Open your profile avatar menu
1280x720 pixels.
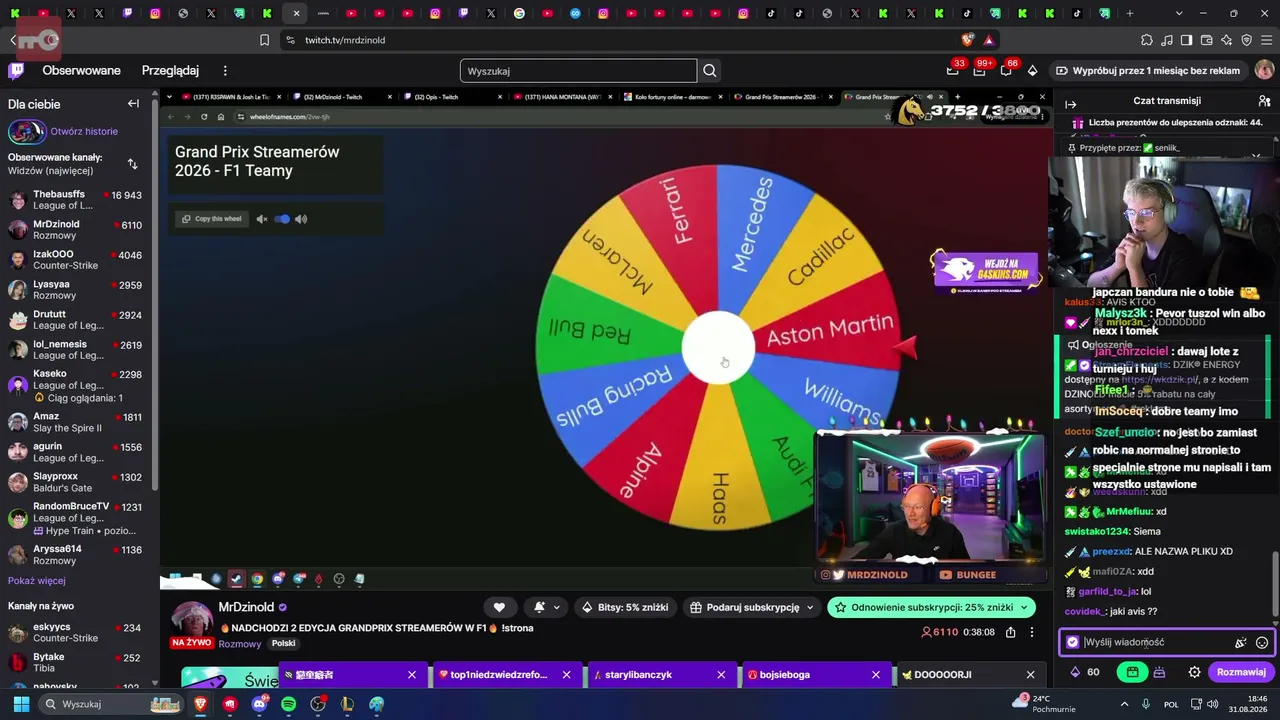[x=1264, y=71]
